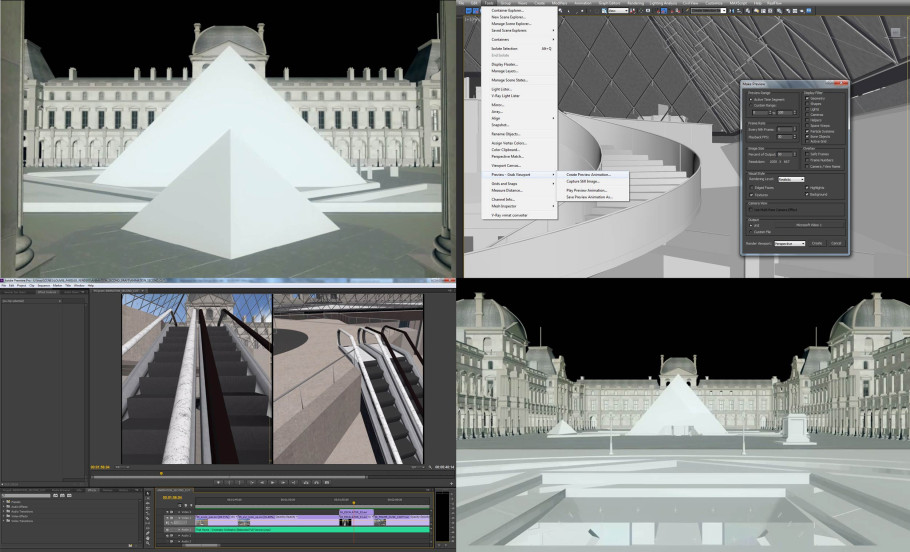The height and width of the screenshot is (552, 910).
Task: Select Active Time Segment radio button
Action: pyautogui.click(x=750, y=100)
